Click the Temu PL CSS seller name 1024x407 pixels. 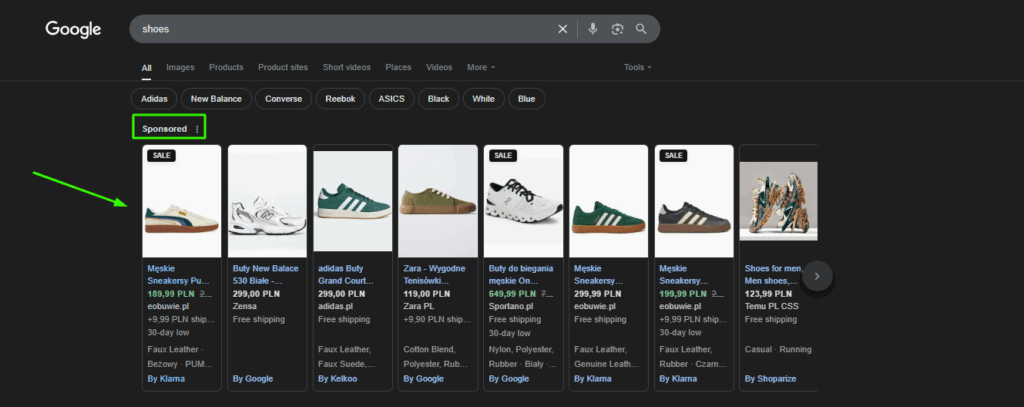coord(772,306)
